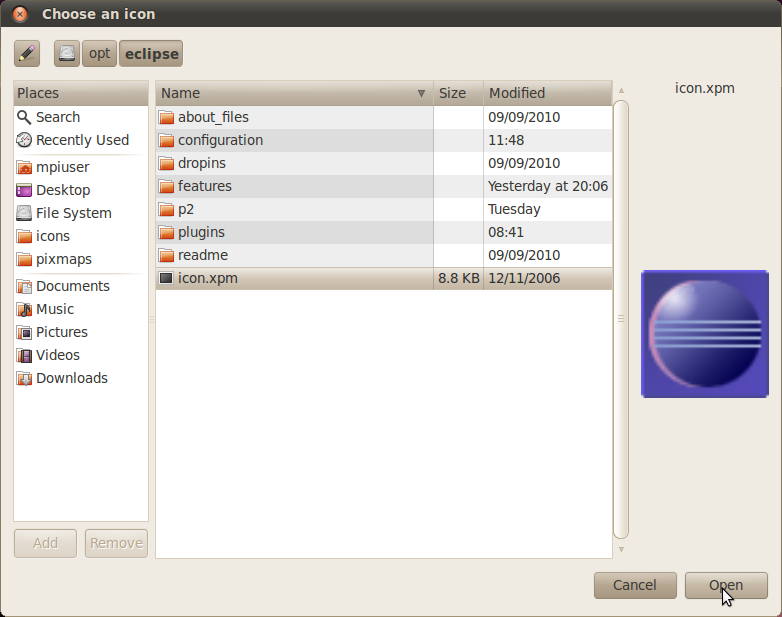The height and width of the screenshot is (617, 782).
Task: Sort files by the Size column
Action: [458, 93]
